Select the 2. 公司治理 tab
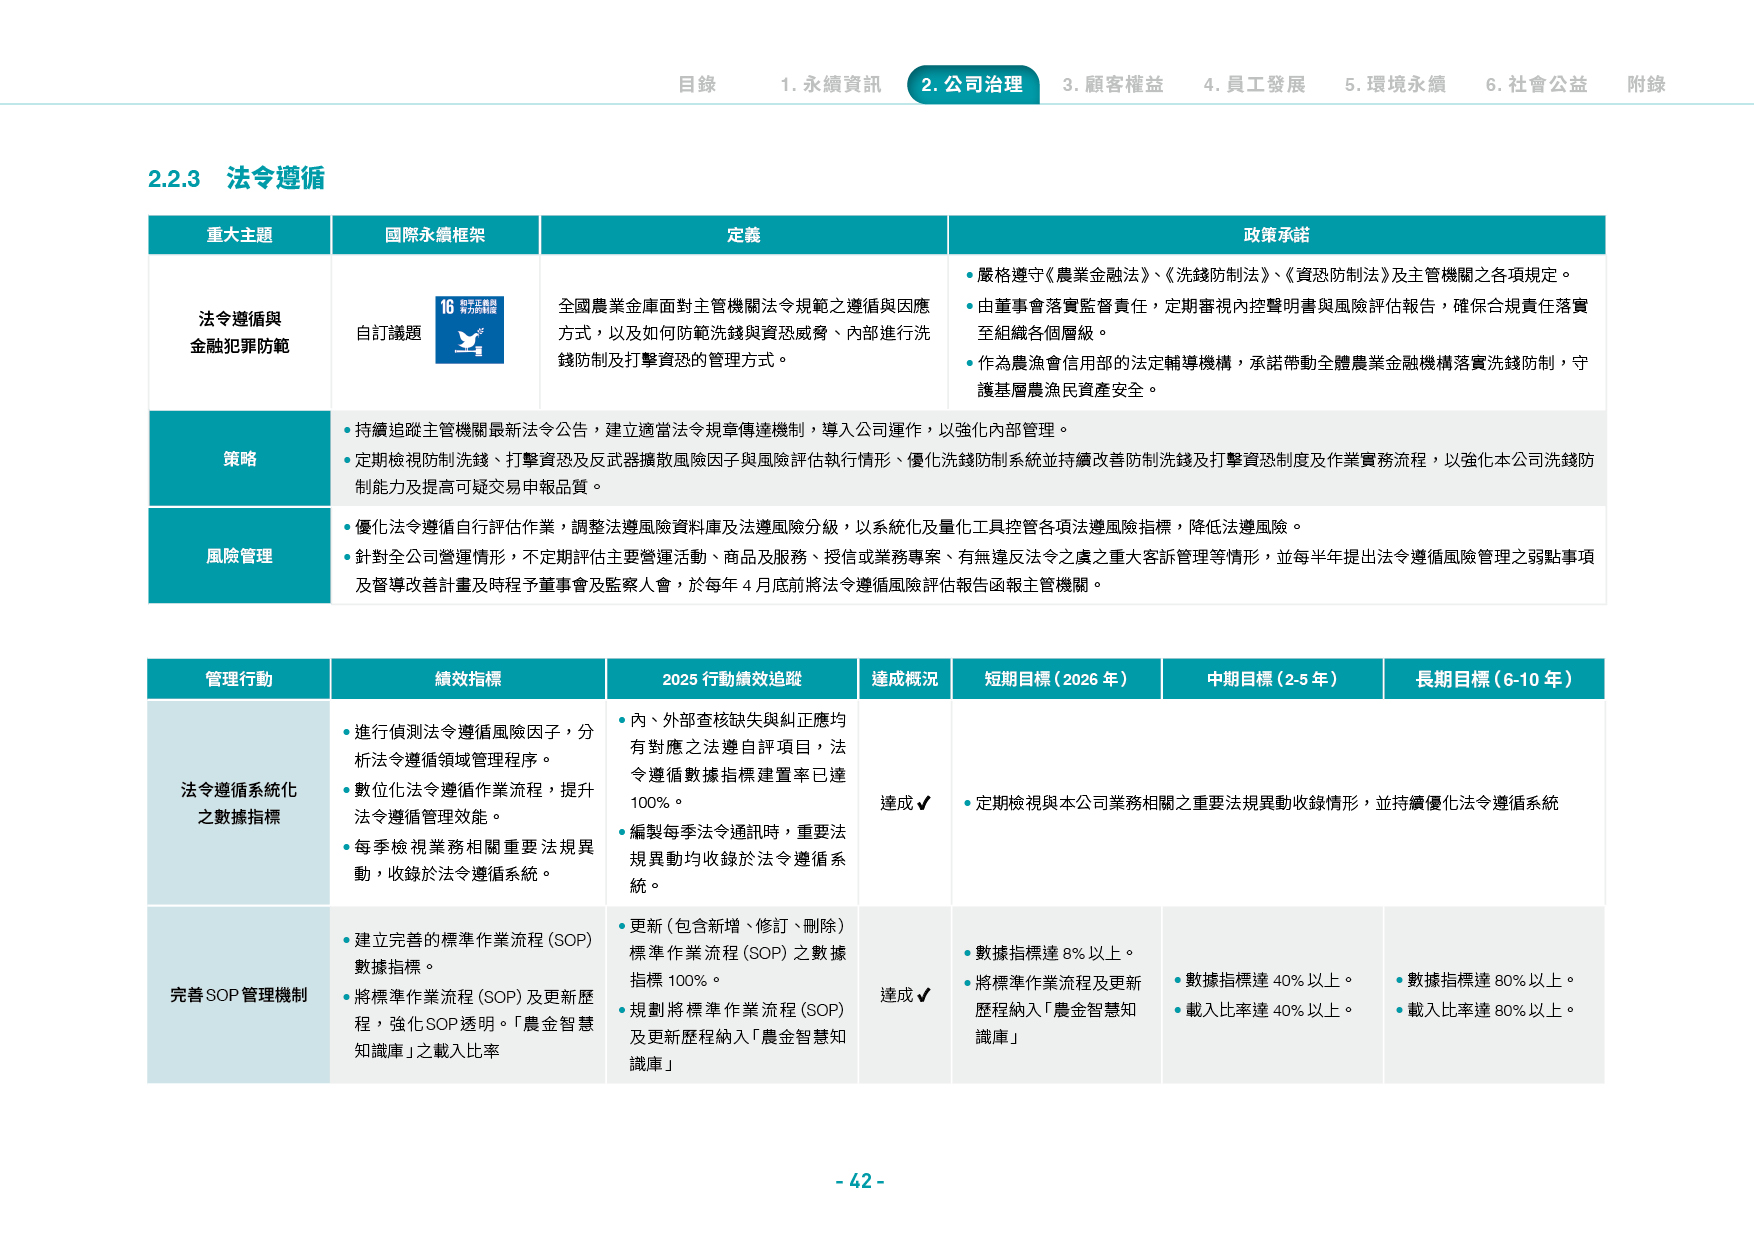 point(973,85)
